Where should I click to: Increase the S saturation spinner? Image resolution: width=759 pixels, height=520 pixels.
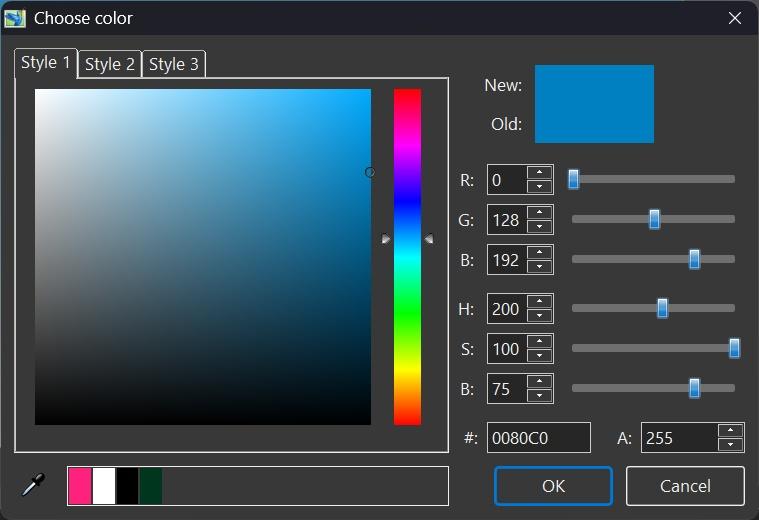(539, 342)
